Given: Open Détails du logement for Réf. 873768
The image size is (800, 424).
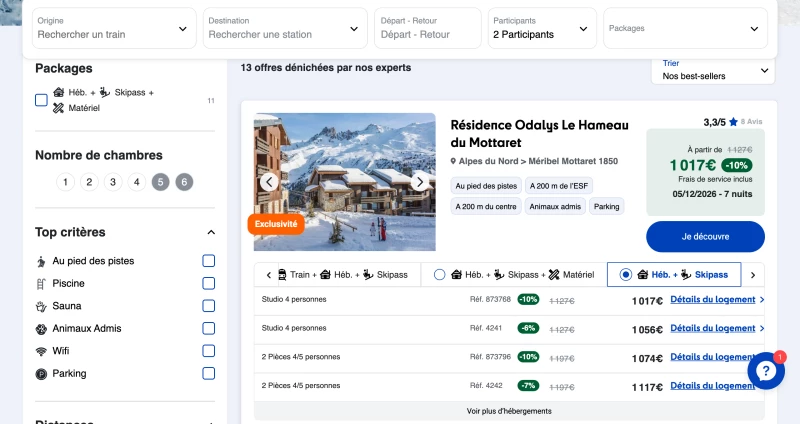Looking at the screenshot, I should coord(713,300).
